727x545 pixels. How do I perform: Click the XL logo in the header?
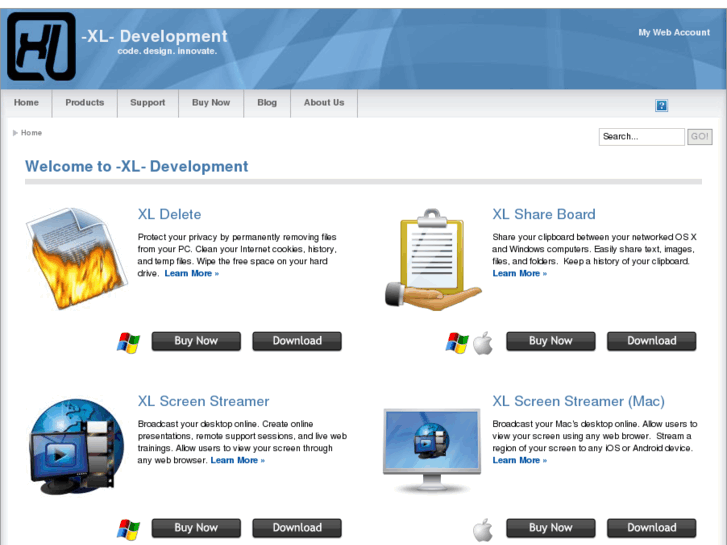click(41, 46)
